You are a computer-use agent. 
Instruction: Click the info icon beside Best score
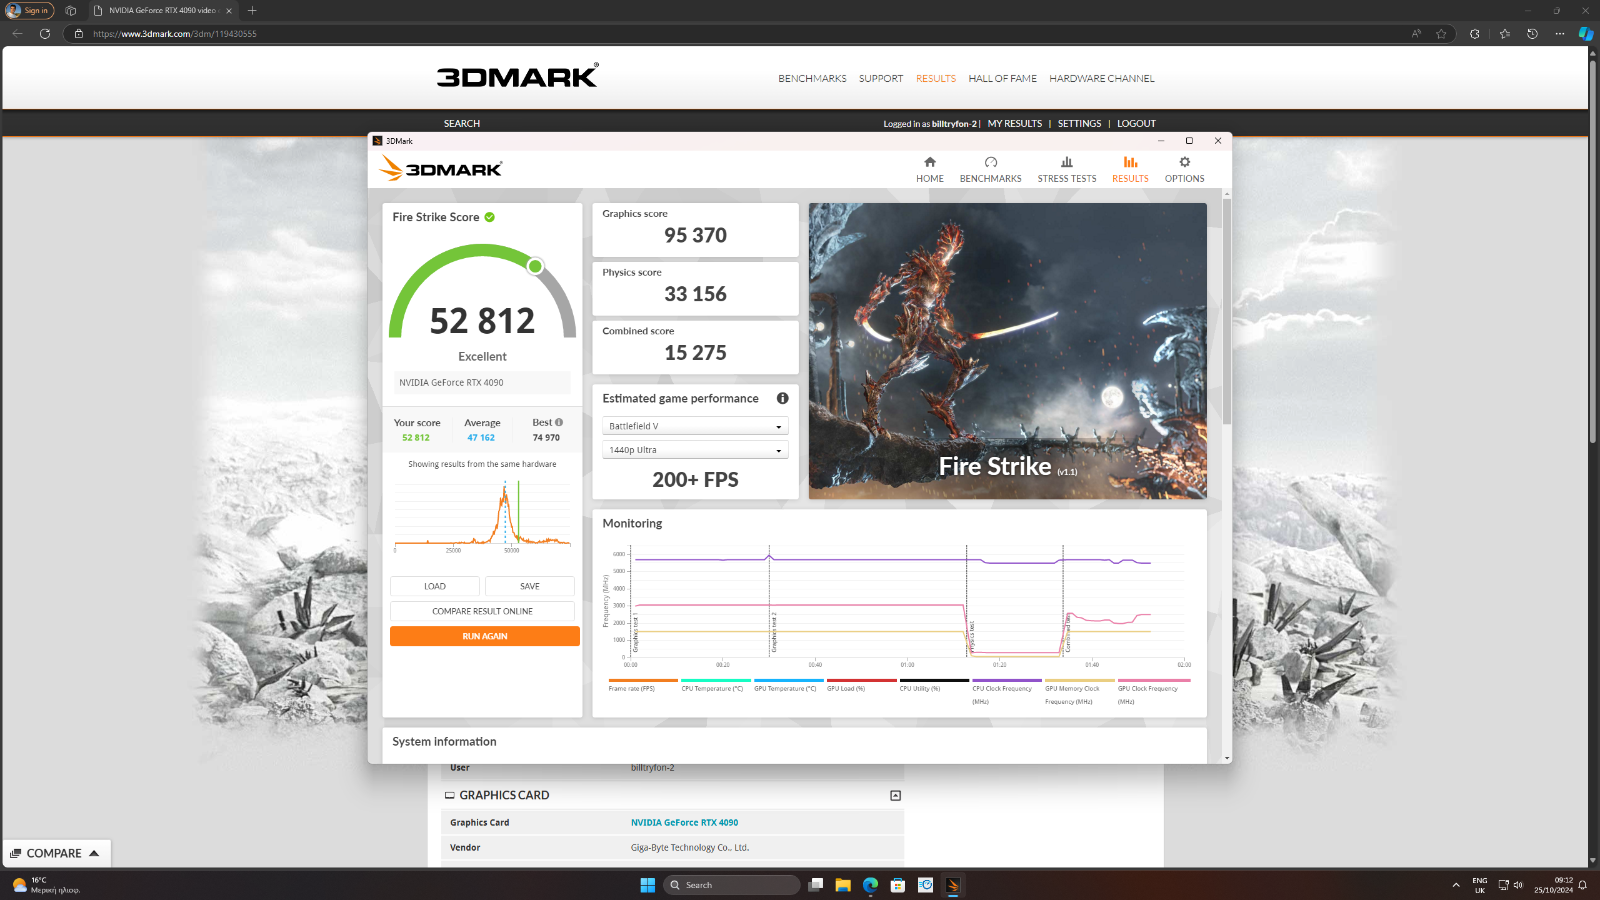tap(559, 422)
